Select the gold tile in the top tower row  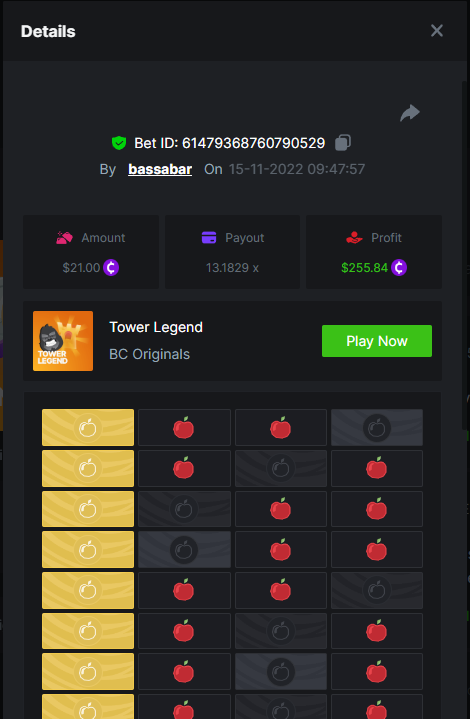(x=88, y=427)
